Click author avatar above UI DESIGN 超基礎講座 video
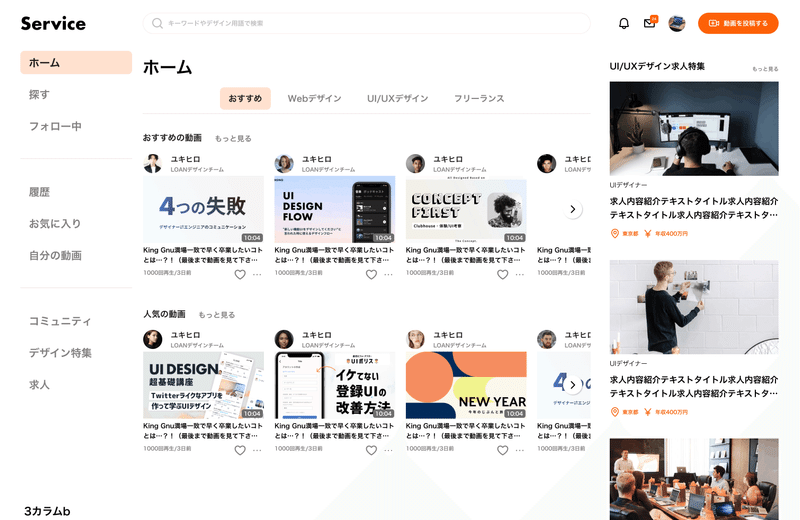Viewport: 800px width, 520px height. pyautogui.click(x=153, y=339)
